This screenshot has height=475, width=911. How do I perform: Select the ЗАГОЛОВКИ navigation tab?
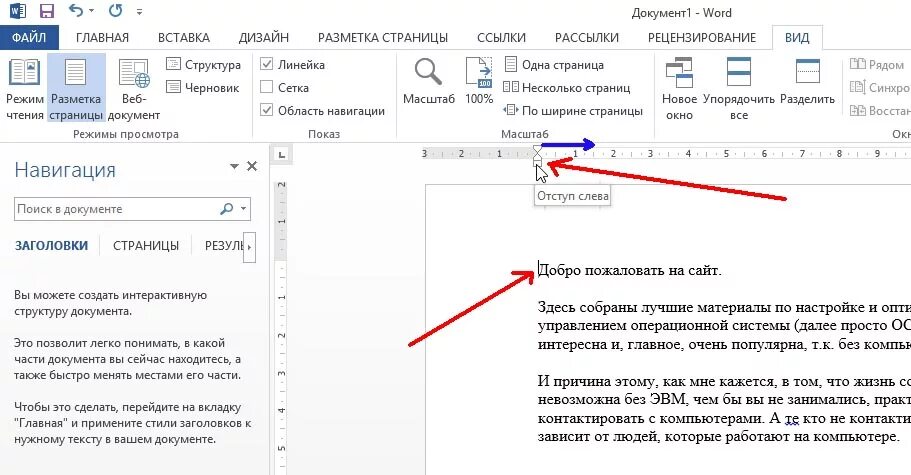51,245
